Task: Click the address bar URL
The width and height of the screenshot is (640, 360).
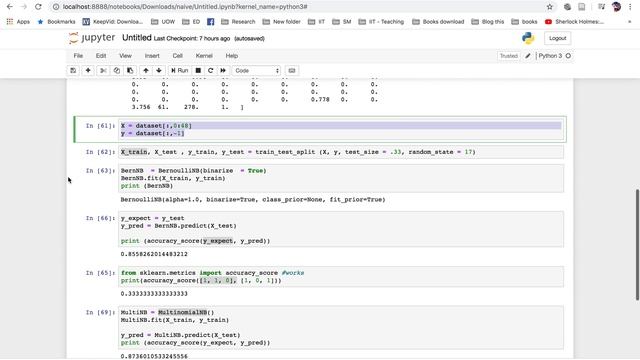Action: [x=185, y=7]
